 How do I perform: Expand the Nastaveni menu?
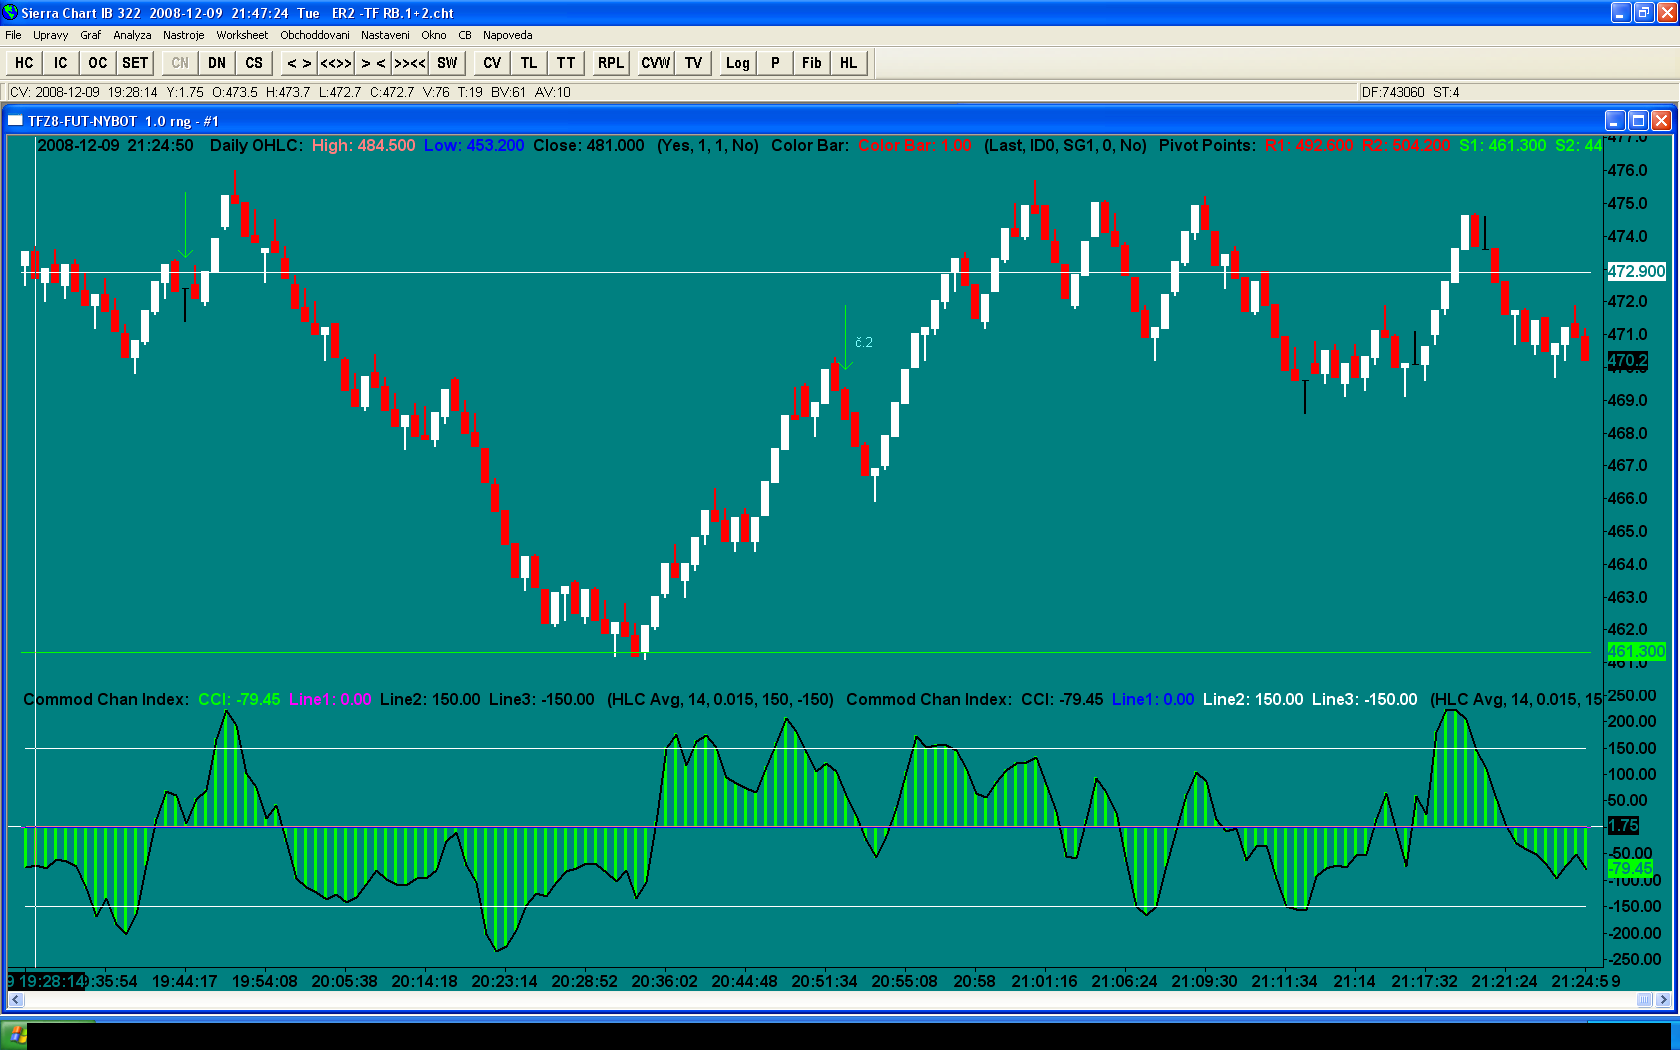click(385, 35)
